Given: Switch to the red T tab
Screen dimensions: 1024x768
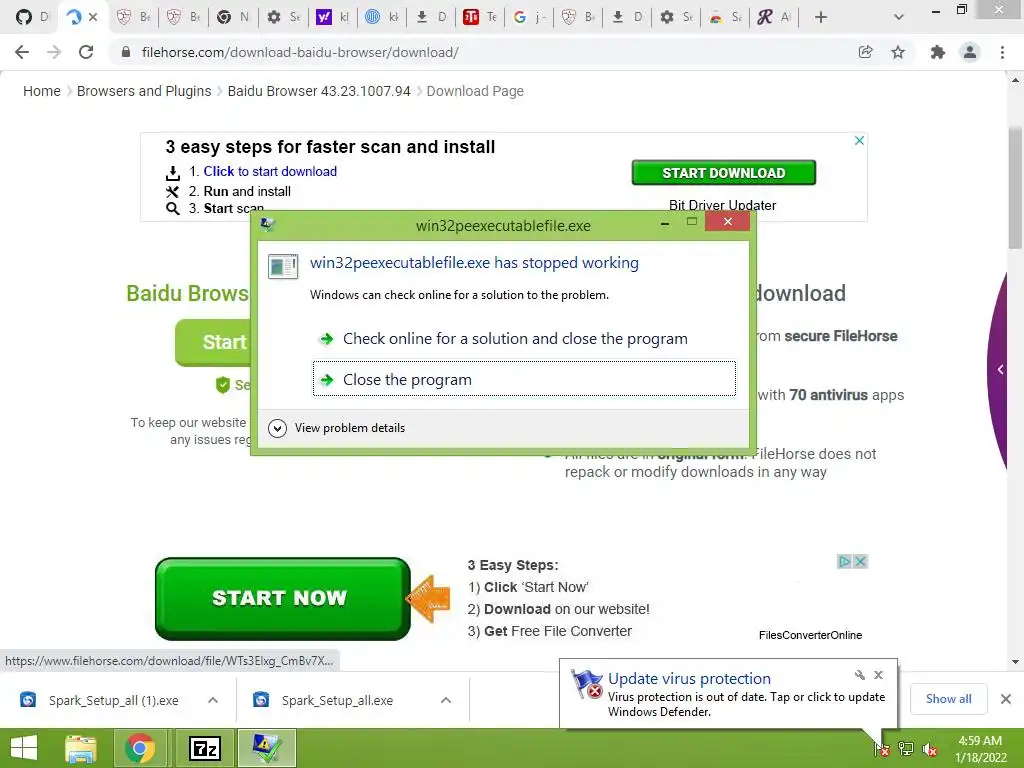Looking at the screenshot, I should click(x=479, y=17).
